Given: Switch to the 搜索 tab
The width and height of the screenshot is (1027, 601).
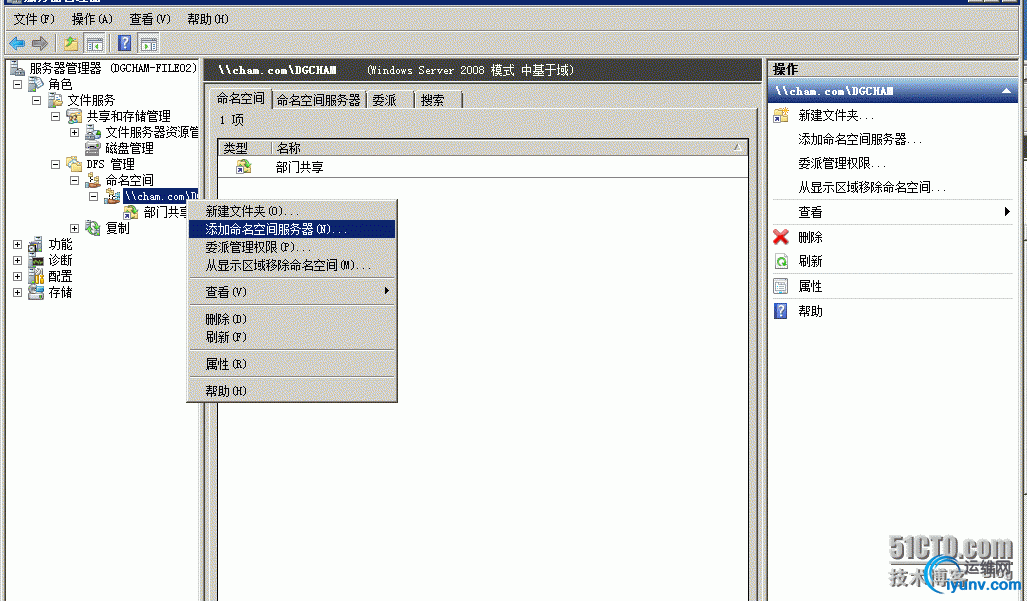Looking at the screenshot, I should point(439,100).
